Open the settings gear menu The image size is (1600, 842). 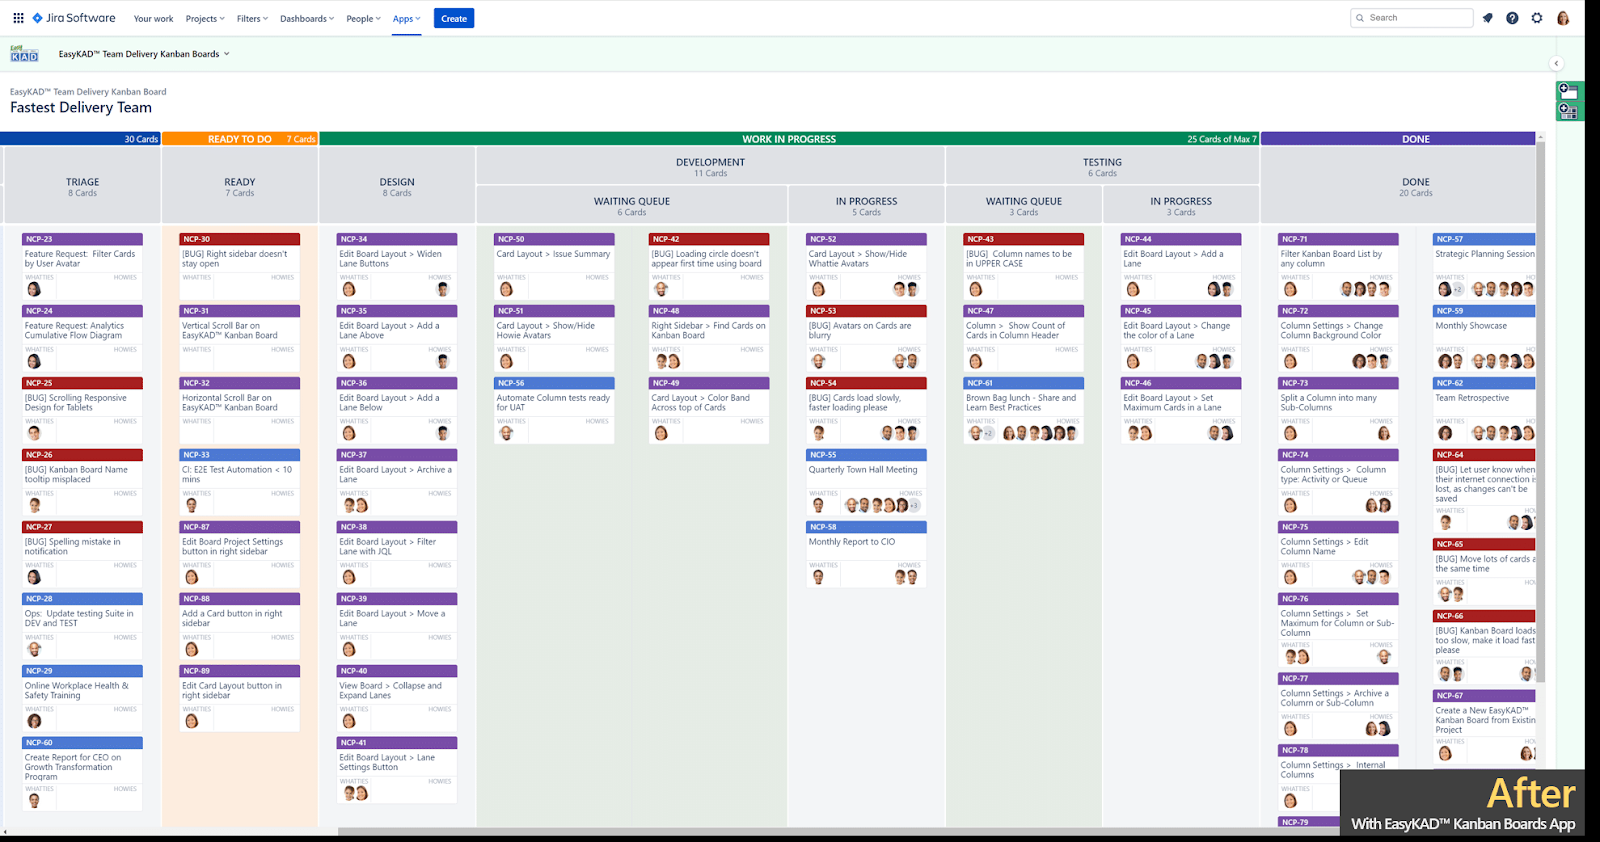coord(1537,18)
